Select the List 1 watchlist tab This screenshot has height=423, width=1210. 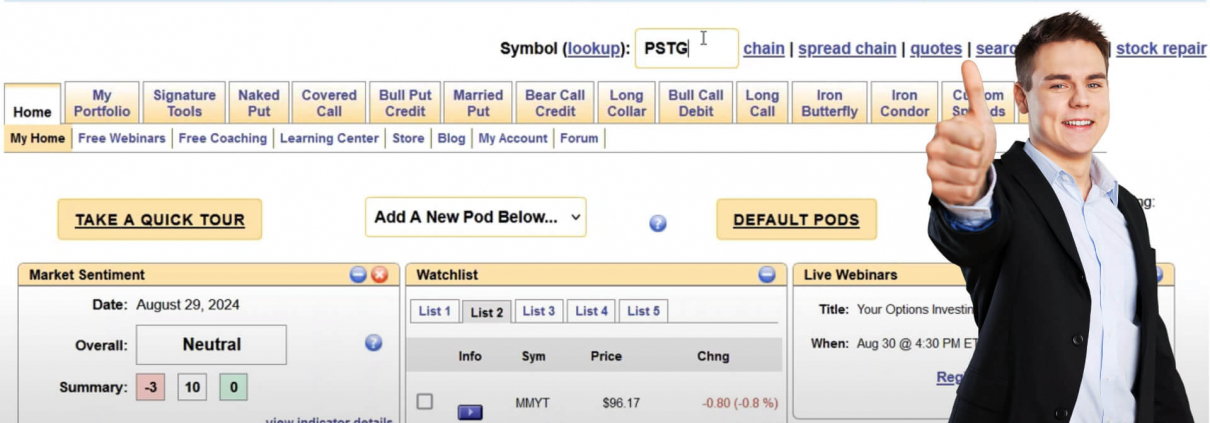pyautogui.click(x=434, y=311)
